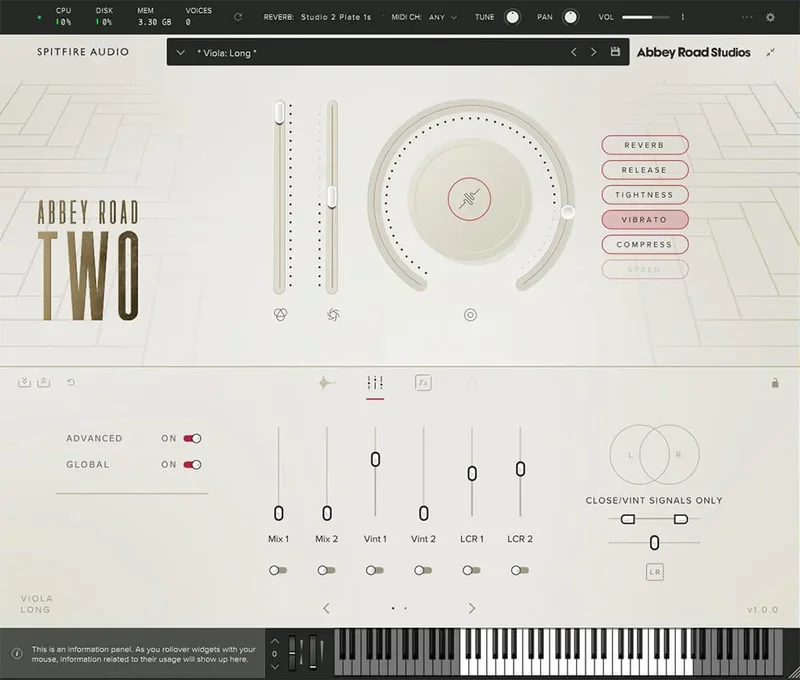Select the COMPRESS control button
This screenshot has width=800, height=680.
click(645, 244)
